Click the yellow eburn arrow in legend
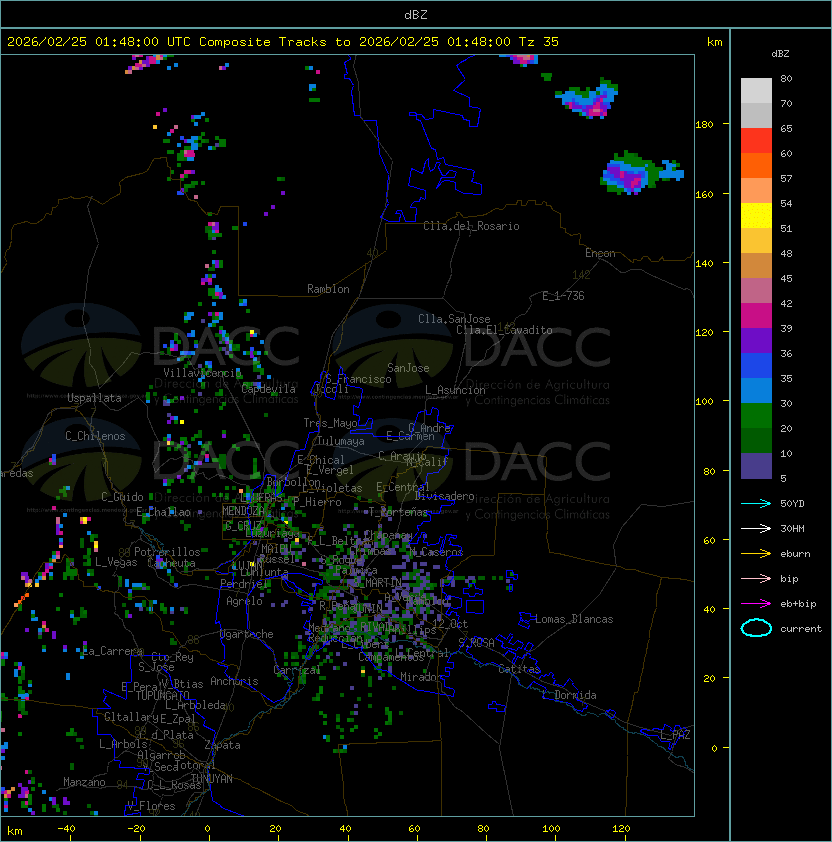 [x=756, y=554]
